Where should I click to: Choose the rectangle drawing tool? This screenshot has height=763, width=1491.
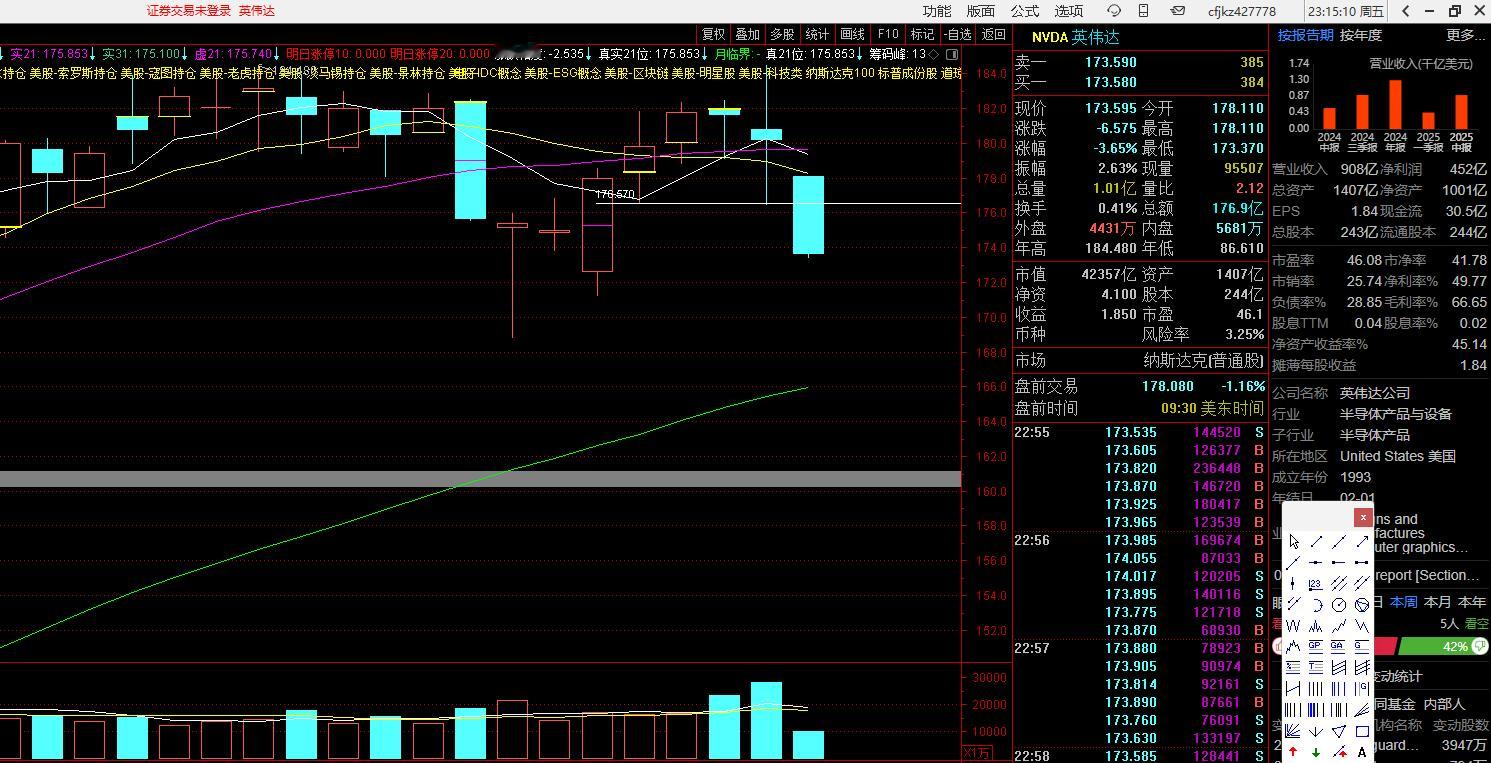1362,731
